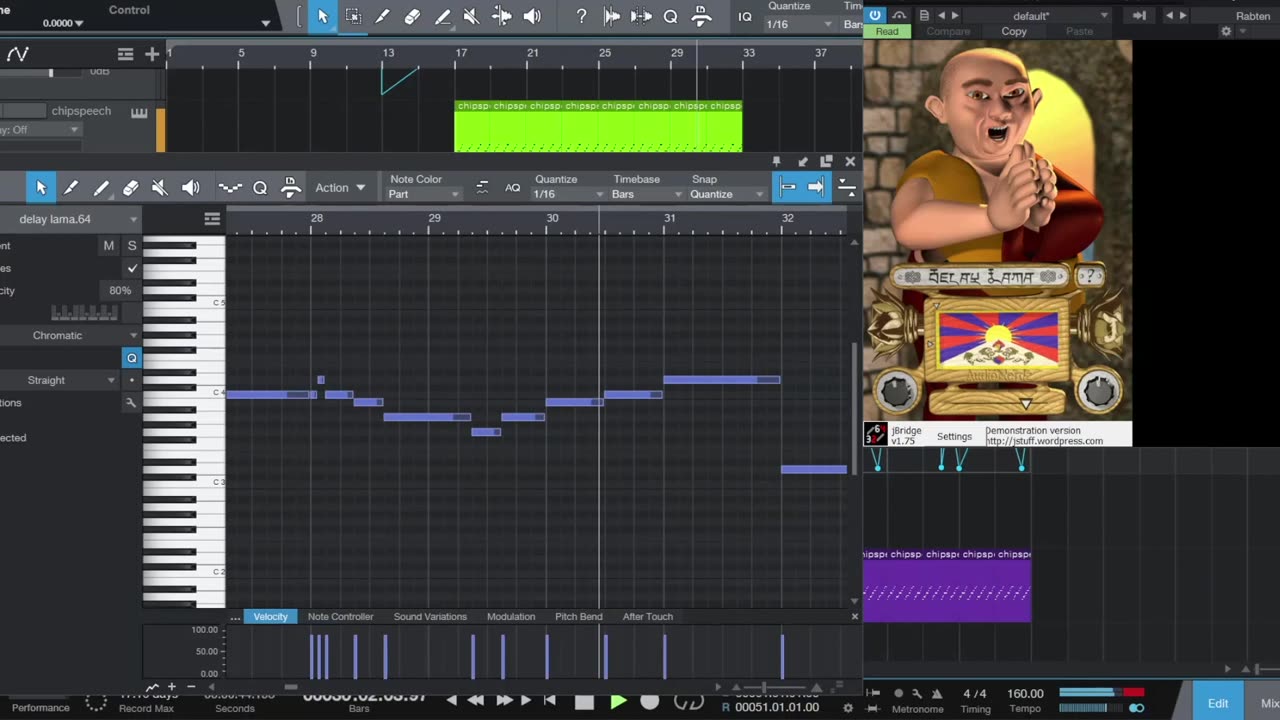This screenshot has width=1280, height=720.
Task: Select the Eraser tool in the music editor
Action: (x=131, y=187)
